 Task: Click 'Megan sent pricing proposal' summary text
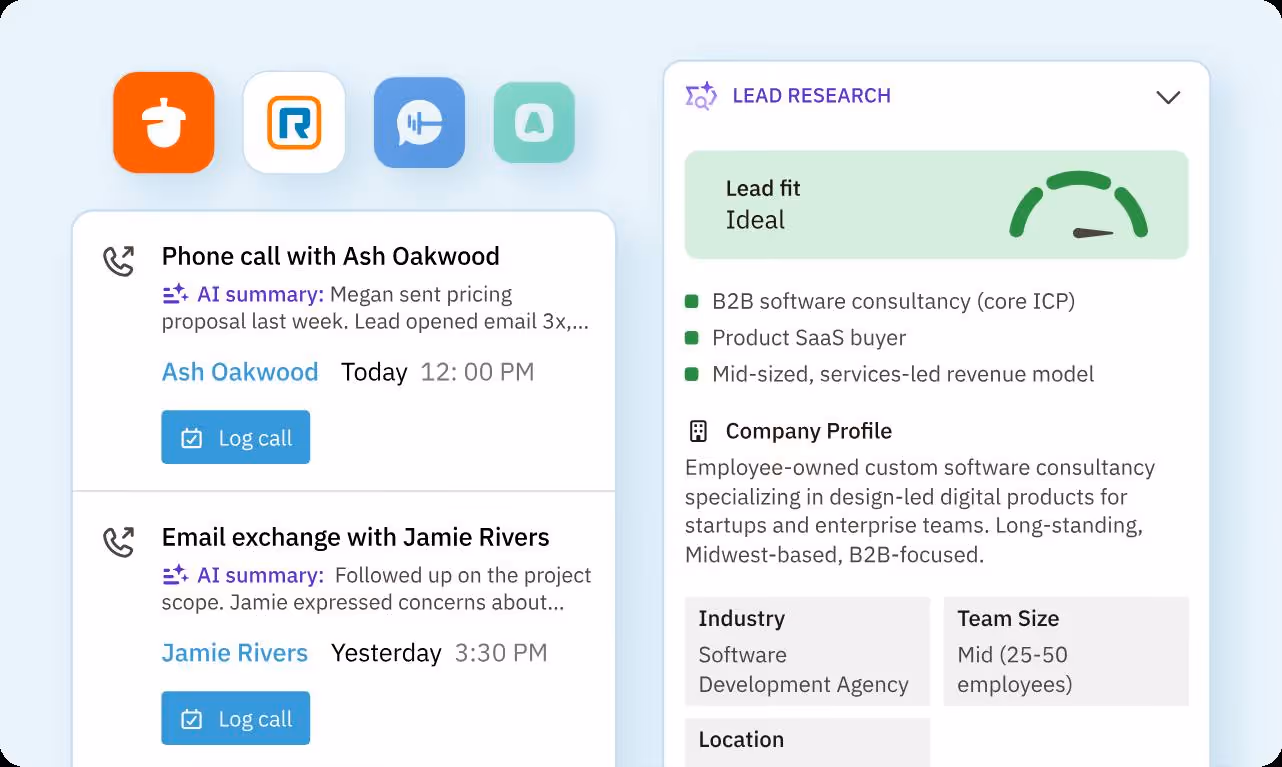click(376, 308)
